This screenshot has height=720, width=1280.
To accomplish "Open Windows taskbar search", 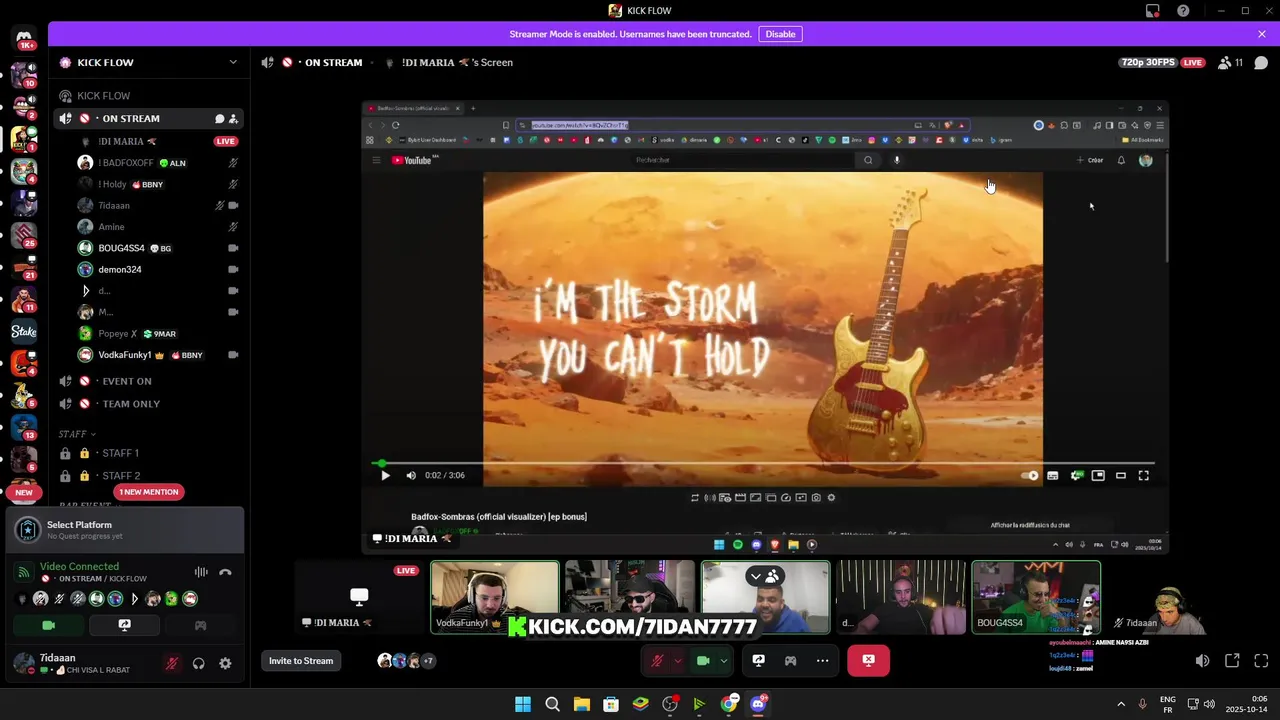I will point(552,704).
